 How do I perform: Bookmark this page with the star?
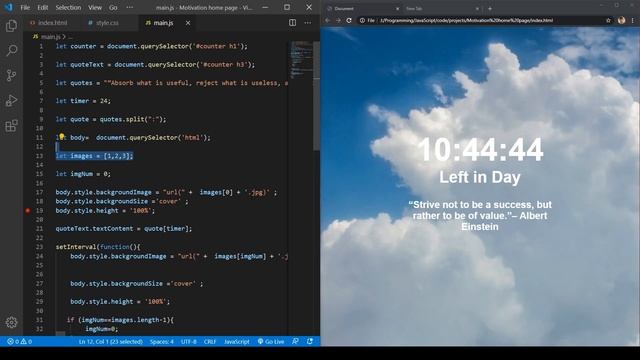pyautogui.click(x=608, y=20)
